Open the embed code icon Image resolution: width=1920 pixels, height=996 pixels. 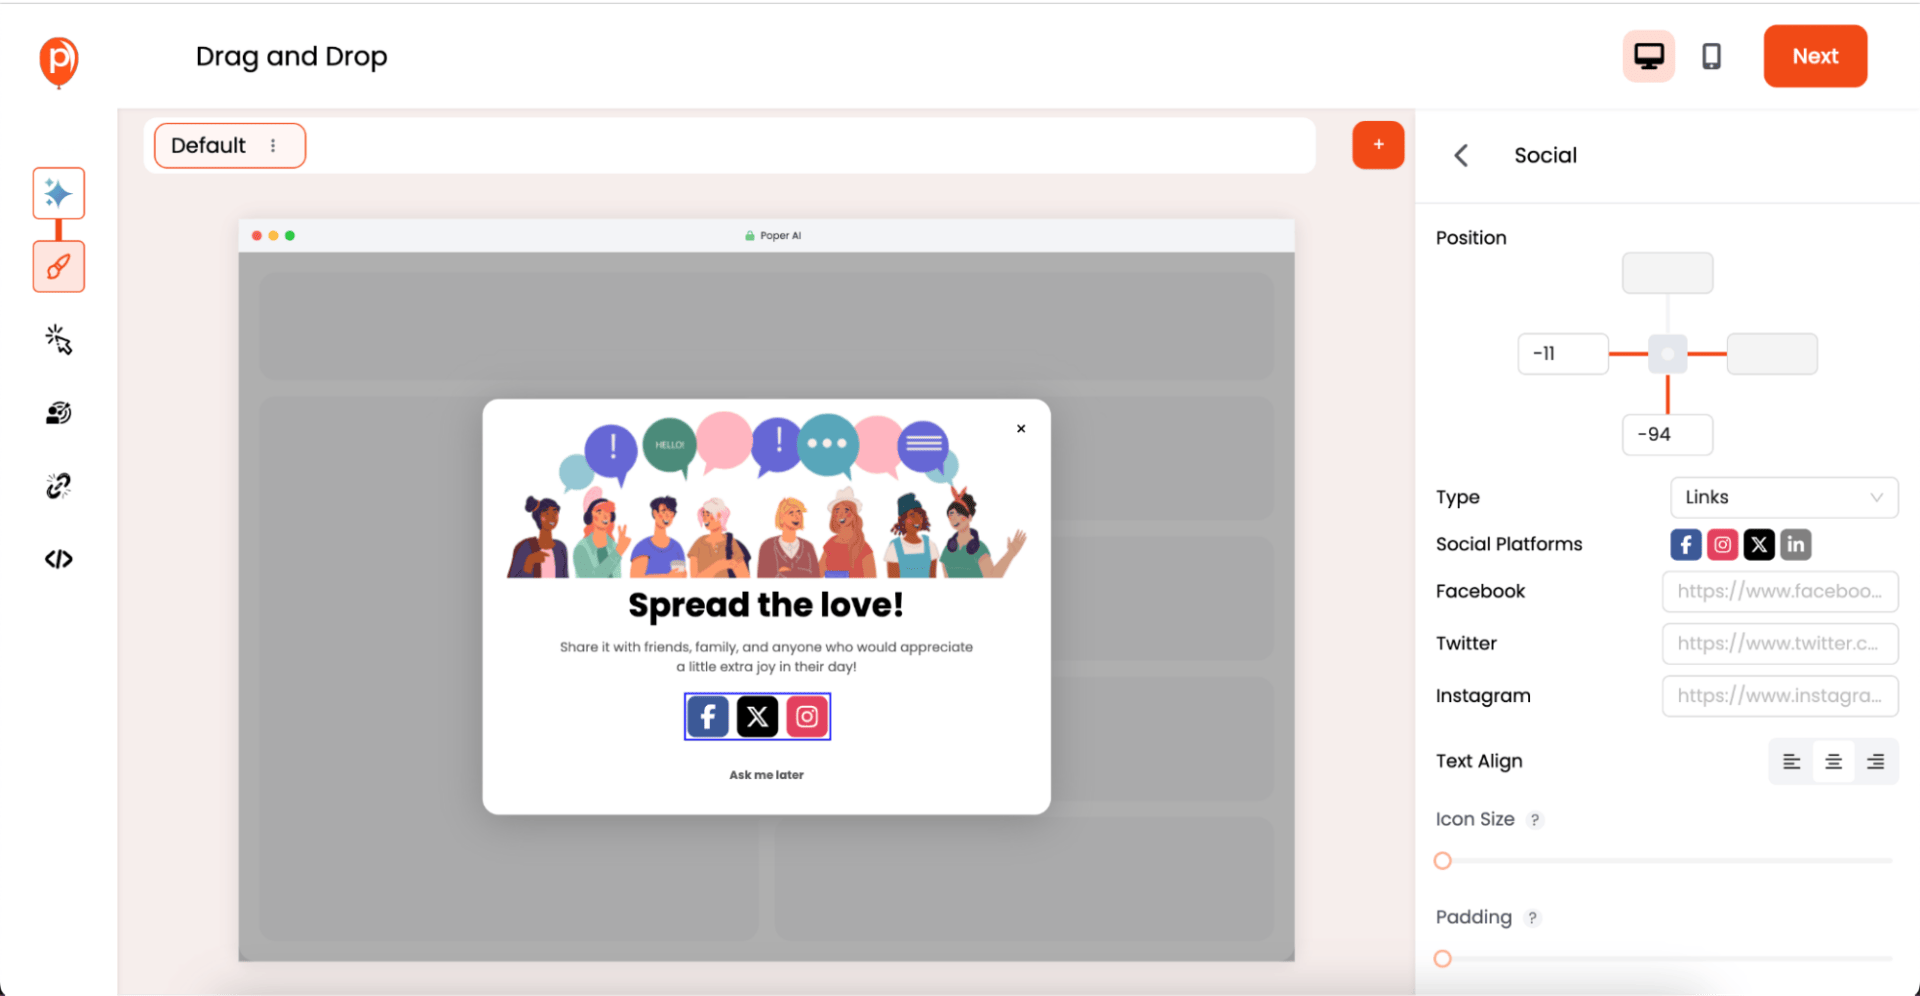click(x=58, y=559)
